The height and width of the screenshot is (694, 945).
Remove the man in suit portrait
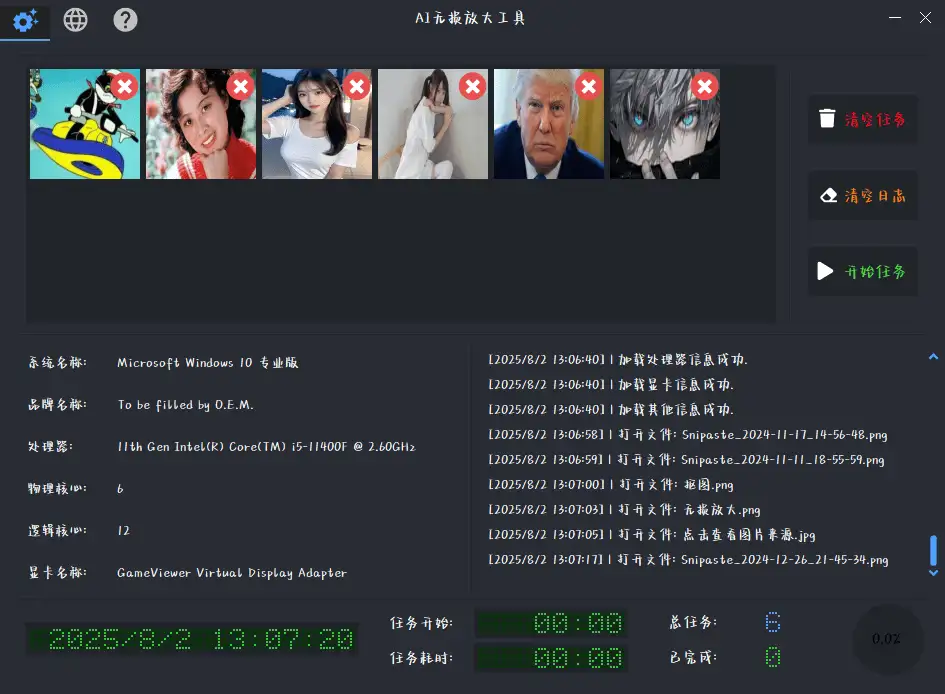click(x=588, y=87)
